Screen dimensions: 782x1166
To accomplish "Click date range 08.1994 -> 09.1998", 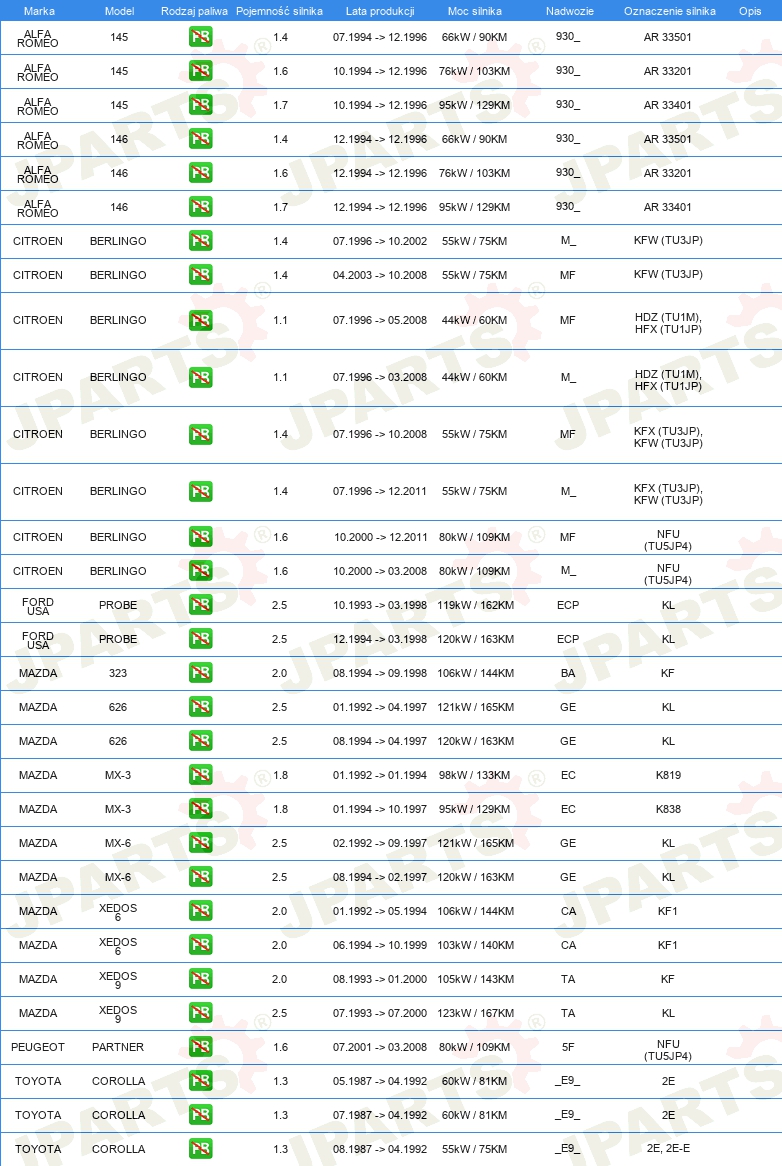I will click(x=380, y=673).
